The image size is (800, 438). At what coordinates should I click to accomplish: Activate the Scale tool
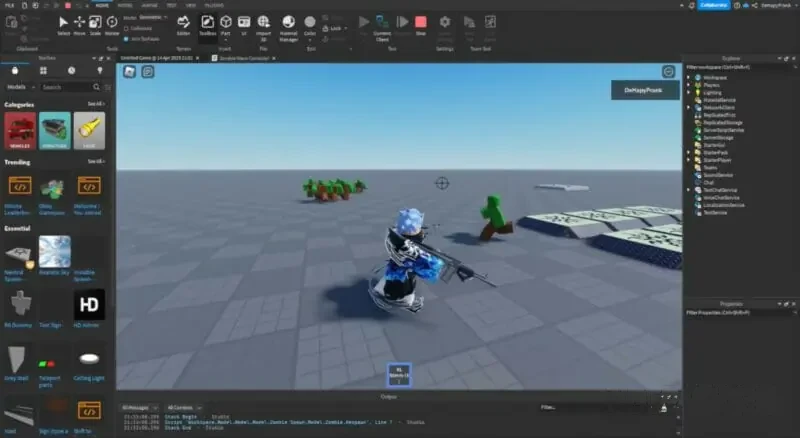pos(95,26)
